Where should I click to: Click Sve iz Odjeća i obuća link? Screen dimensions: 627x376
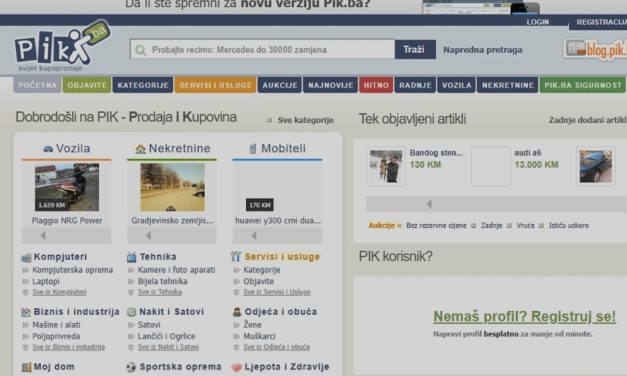(276, 347)
